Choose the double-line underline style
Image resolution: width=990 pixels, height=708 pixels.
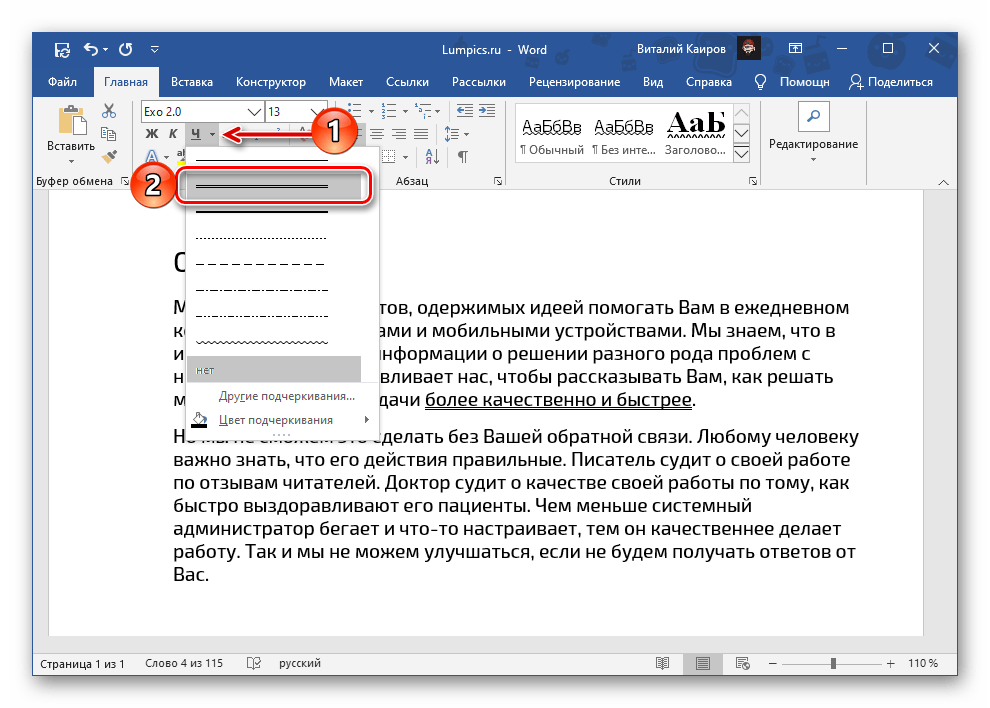tap(262, 187)
